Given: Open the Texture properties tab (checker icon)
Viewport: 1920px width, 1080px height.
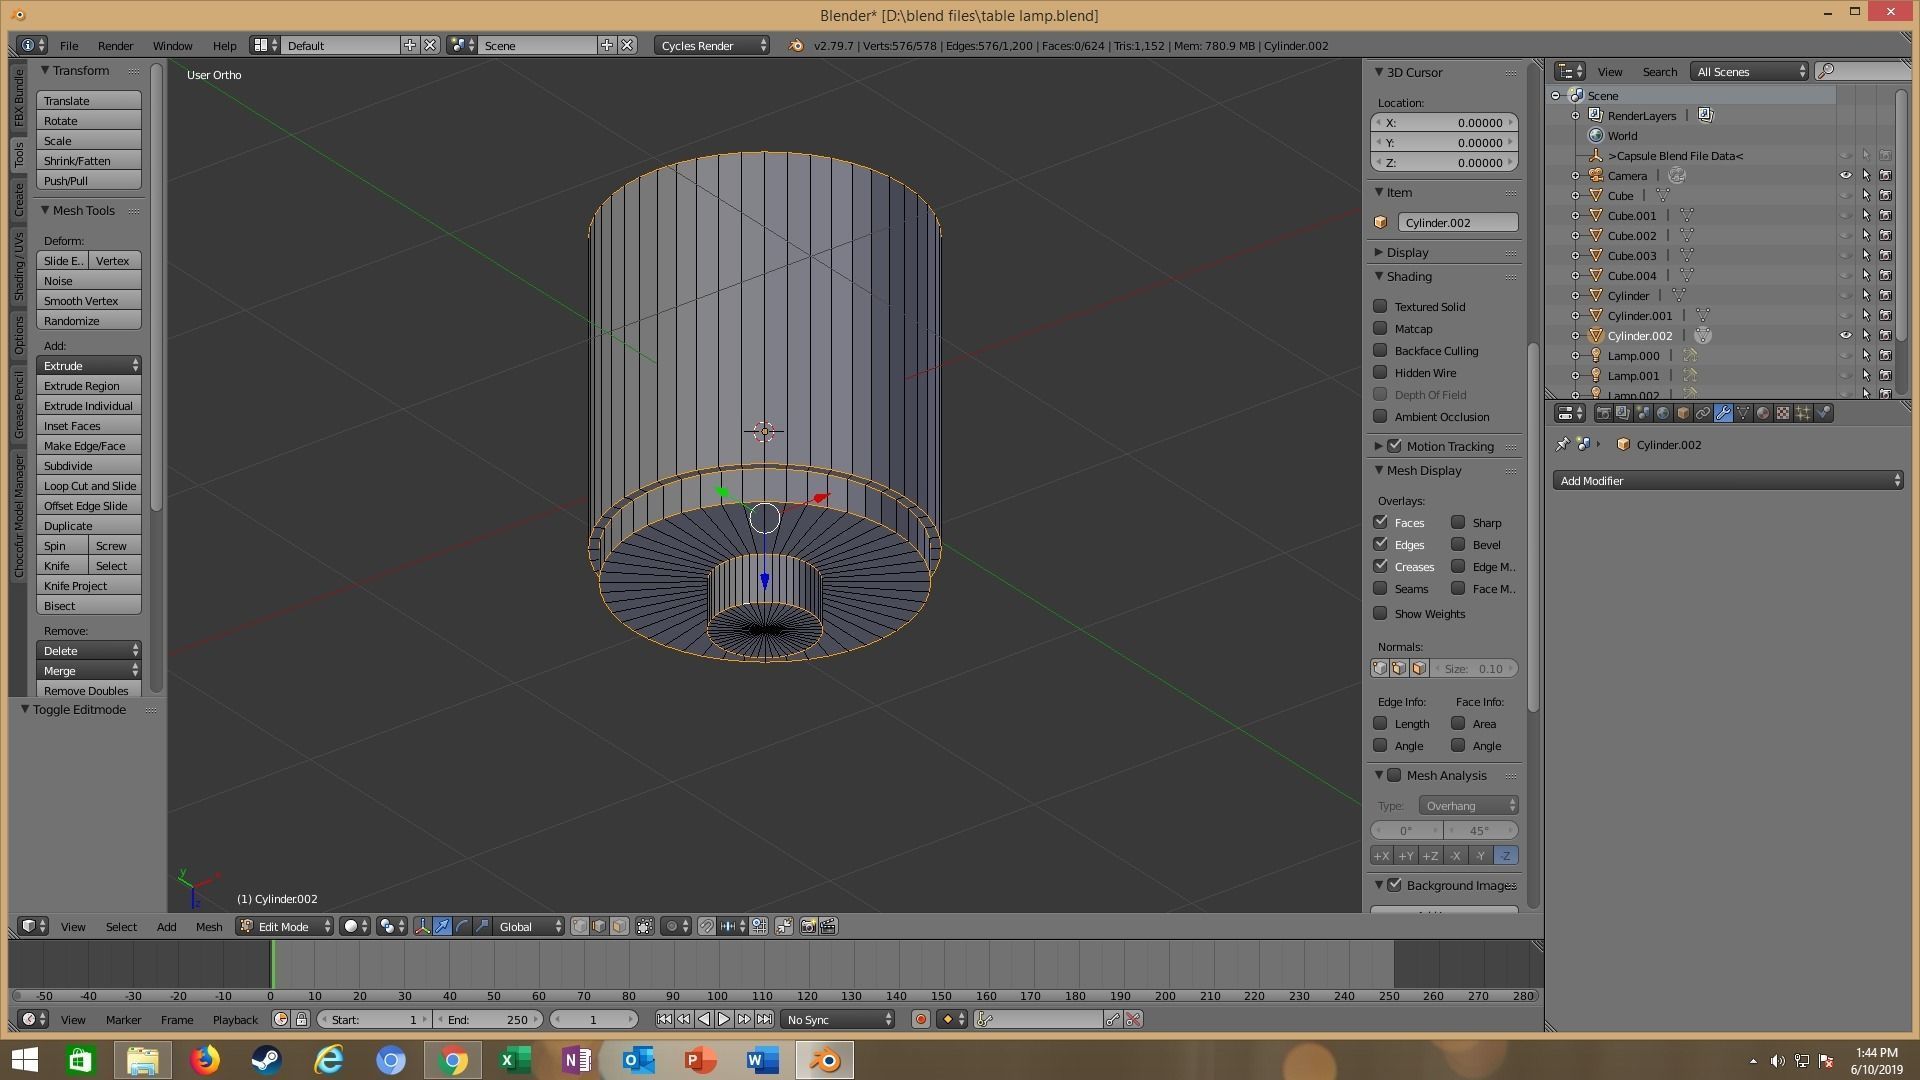Looking at the screenshot, I should (x=1783, y=413).
